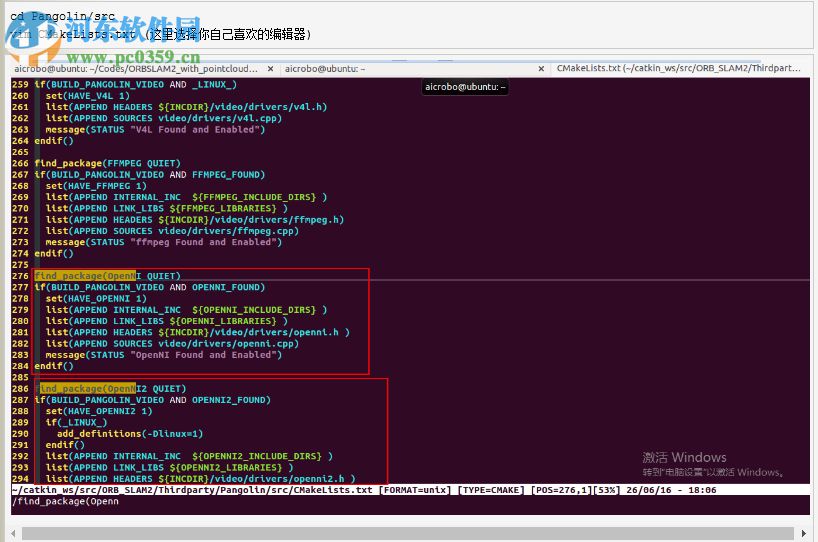
Task: Close the second aicrobo@ubuntu terminal tab
Action: tap(540, 69)
